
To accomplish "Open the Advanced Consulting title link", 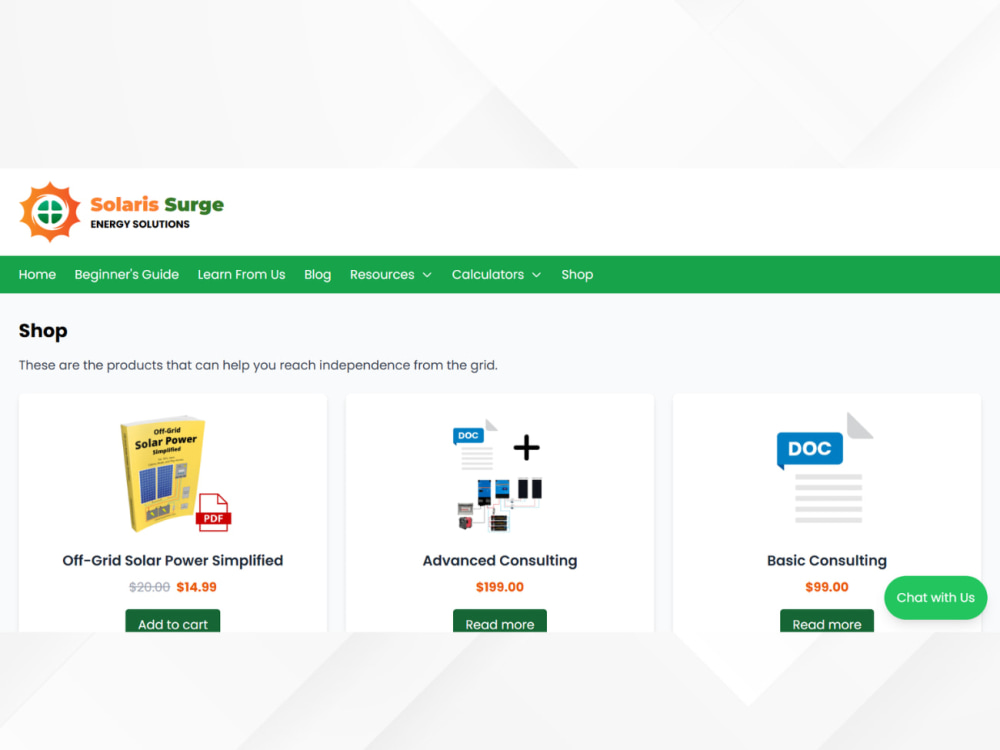I will 500,561.
